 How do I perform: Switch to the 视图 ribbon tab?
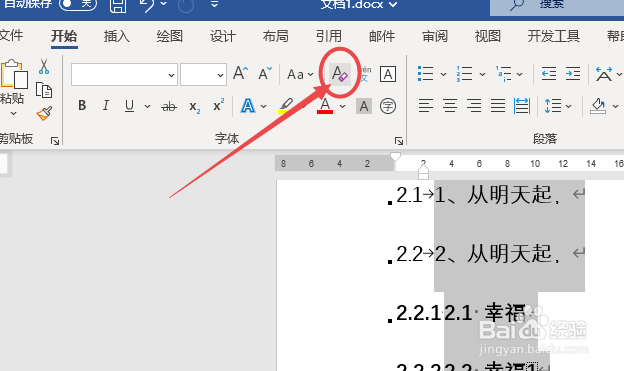tap(488, 36)
